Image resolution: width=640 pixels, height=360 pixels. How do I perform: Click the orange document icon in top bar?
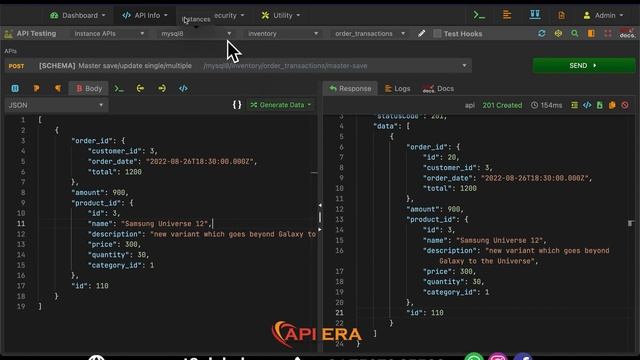pos(562,16)
